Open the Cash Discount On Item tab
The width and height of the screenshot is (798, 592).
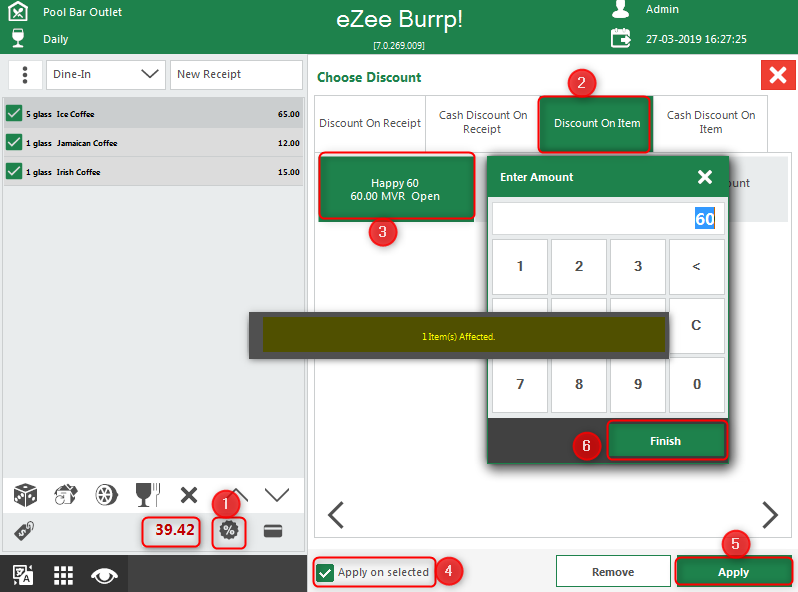710,123
